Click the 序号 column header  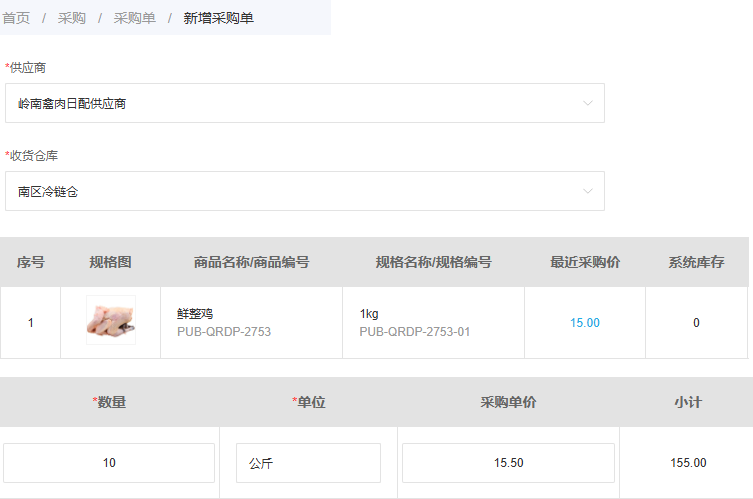pyautogui.click(x=31, y=262)
